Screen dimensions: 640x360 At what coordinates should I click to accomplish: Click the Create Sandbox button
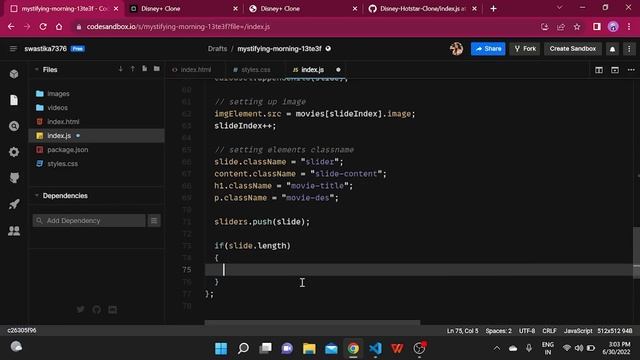point(573,49)
